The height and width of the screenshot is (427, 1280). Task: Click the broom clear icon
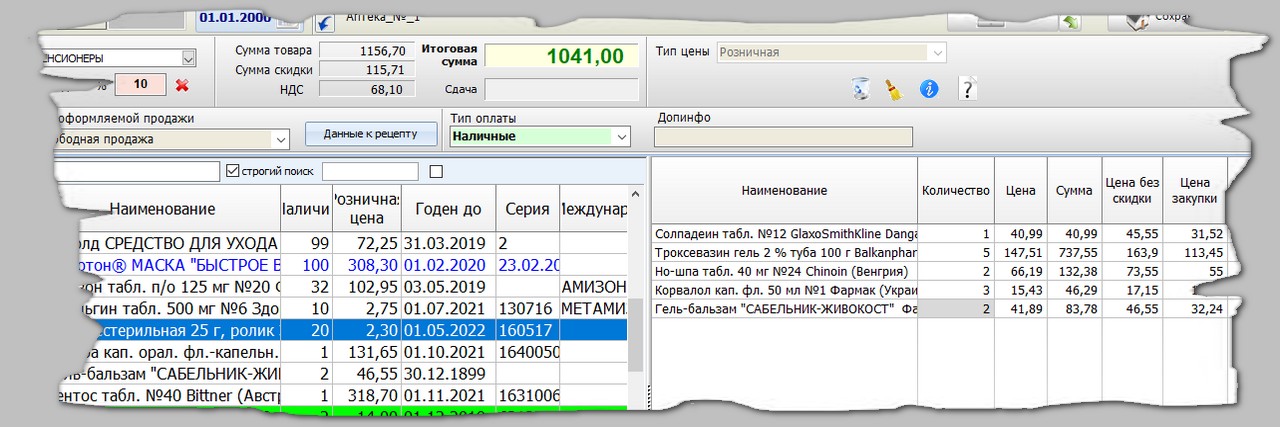[x=893, y=89]
